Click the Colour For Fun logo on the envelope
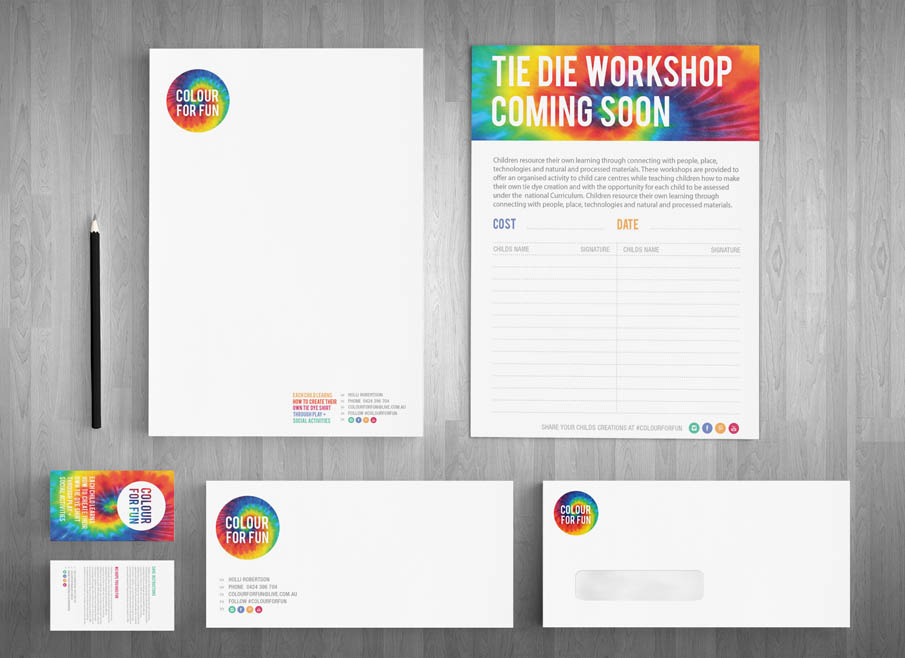This screenshot has width=905, height=658. tap(576, 513)
